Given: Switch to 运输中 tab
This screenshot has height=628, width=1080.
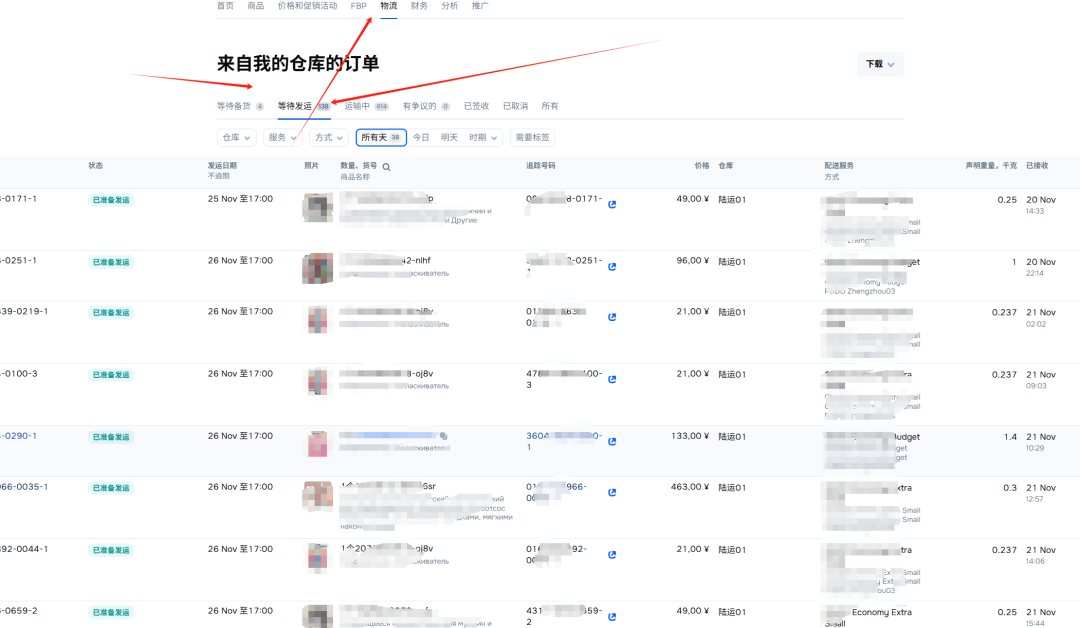Looking at the screenshot, I should [366, 106].
